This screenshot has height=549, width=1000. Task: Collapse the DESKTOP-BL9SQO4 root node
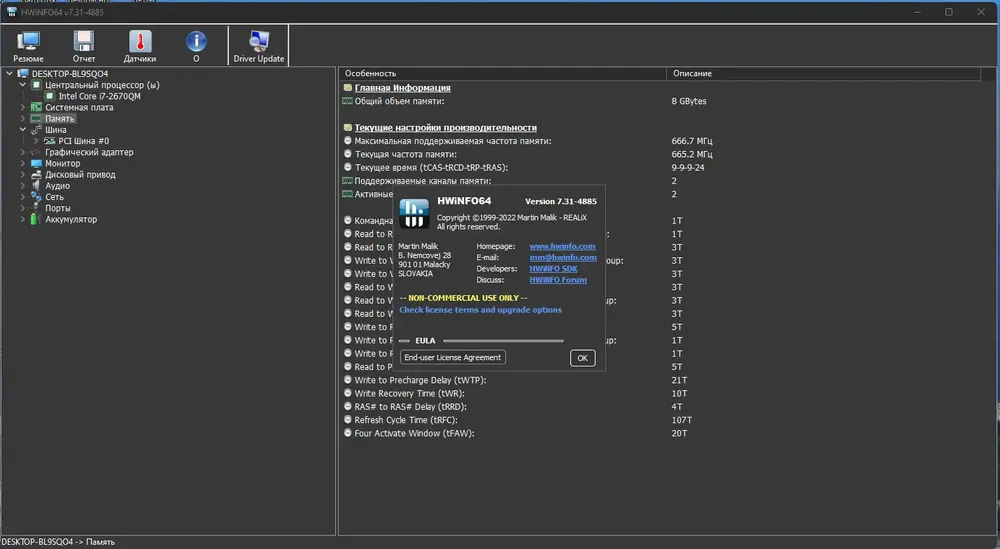10,74
